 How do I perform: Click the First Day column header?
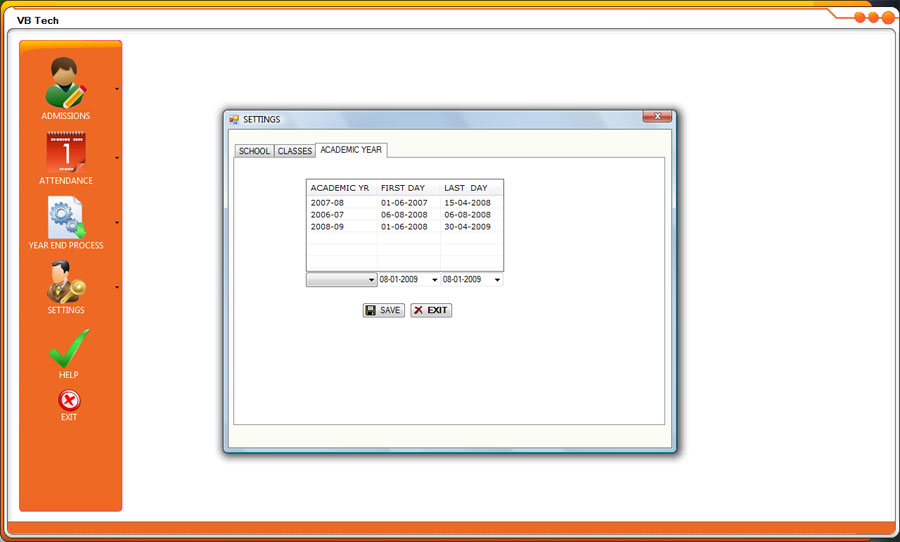click(x=408, y=188)
